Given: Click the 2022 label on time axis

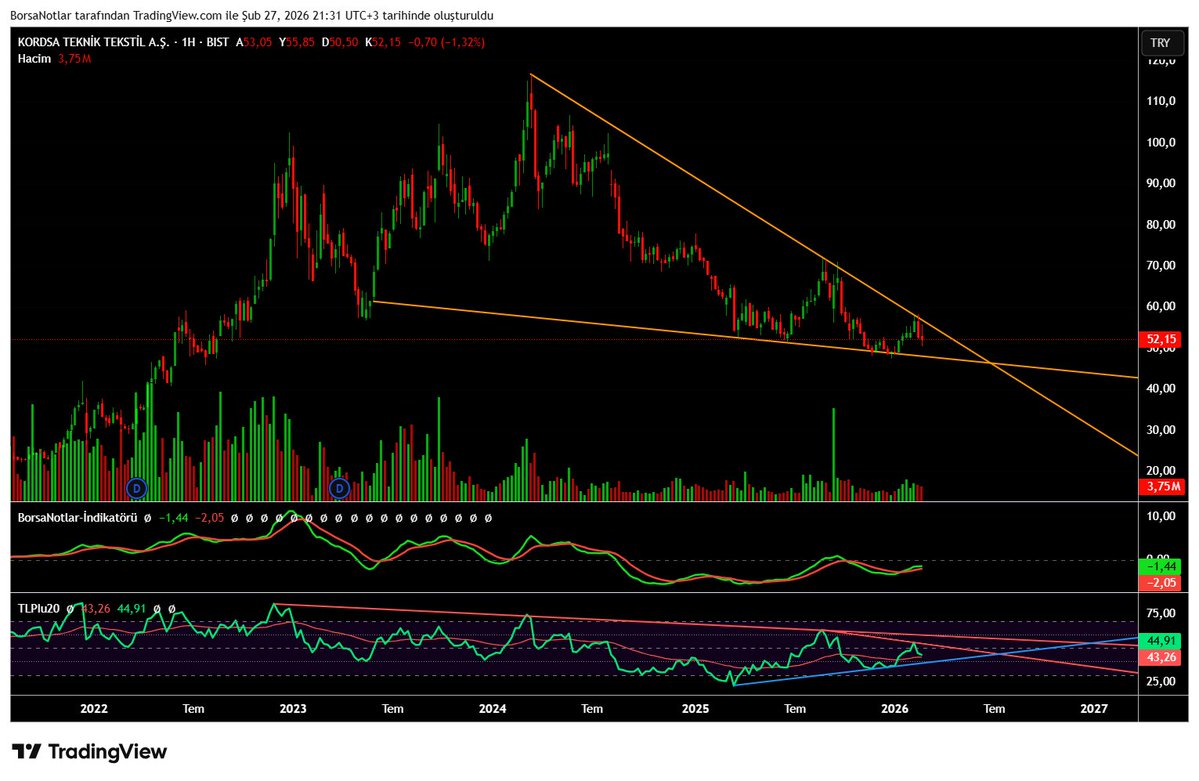Looking at the screenshot, I should coord(93,709).
